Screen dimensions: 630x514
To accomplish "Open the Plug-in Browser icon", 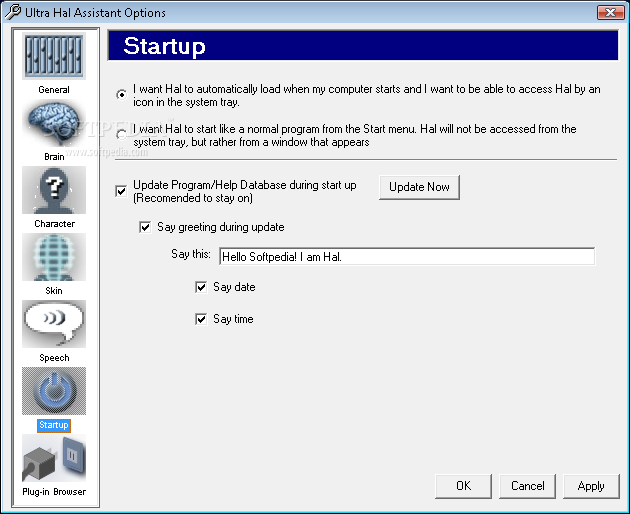I will (54, 458).
